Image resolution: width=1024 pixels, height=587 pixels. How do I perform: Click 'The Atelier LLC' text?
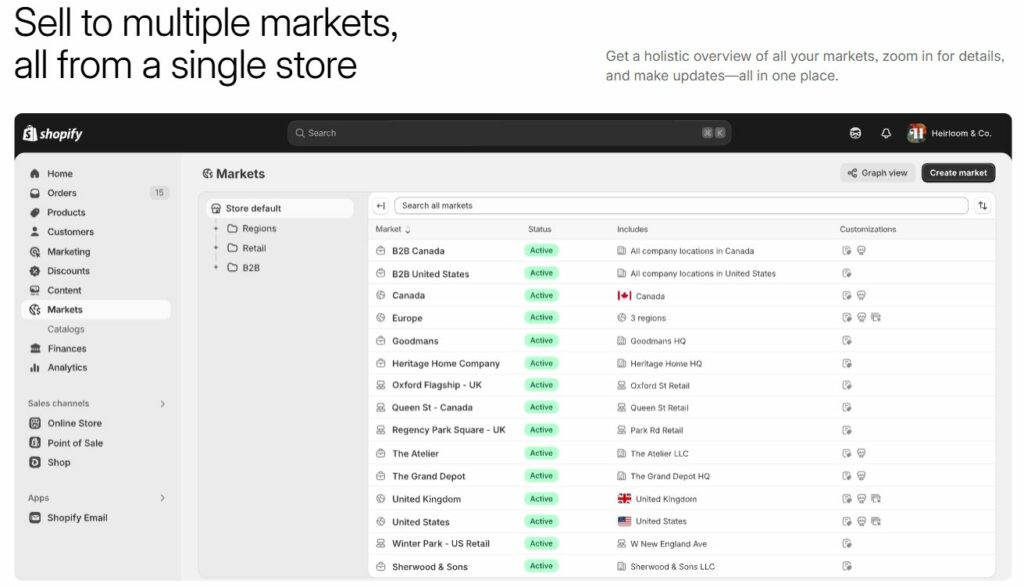click(659, 454)
